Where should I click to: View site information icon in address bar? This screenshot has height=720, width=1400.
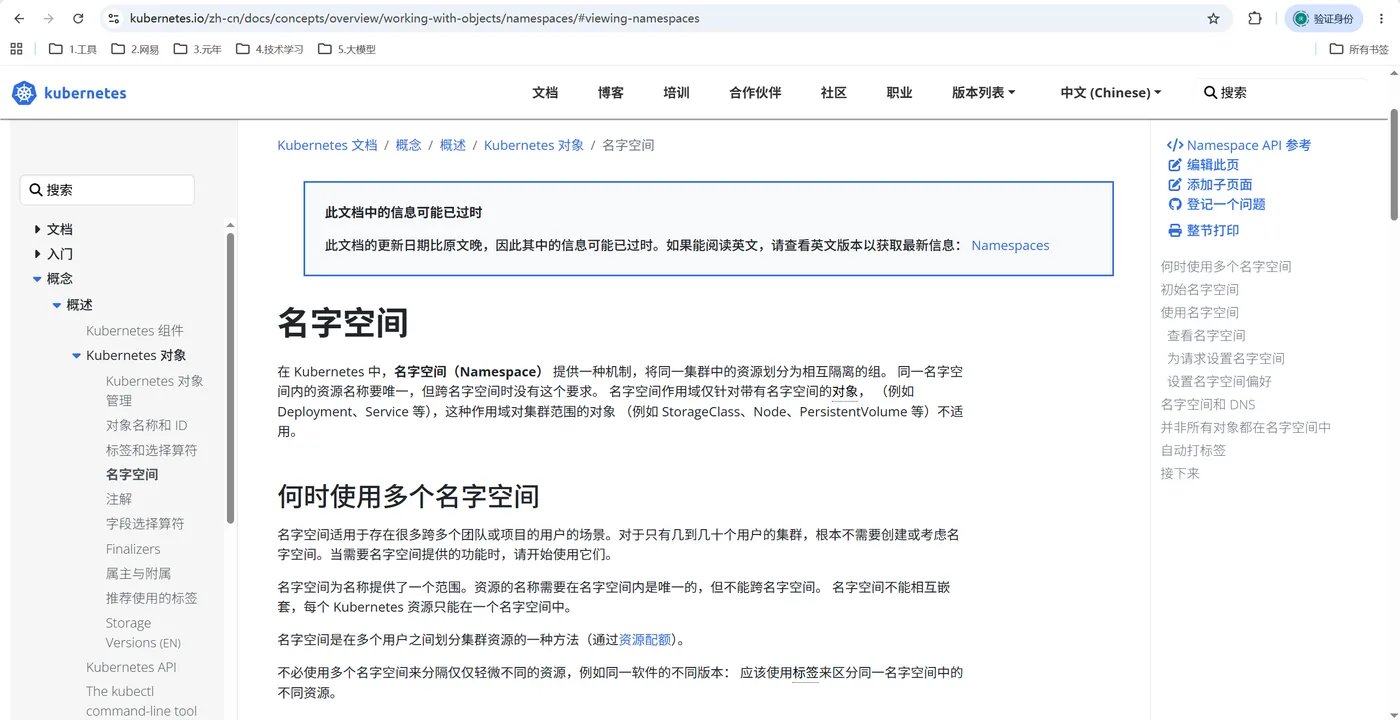(114, 18)
